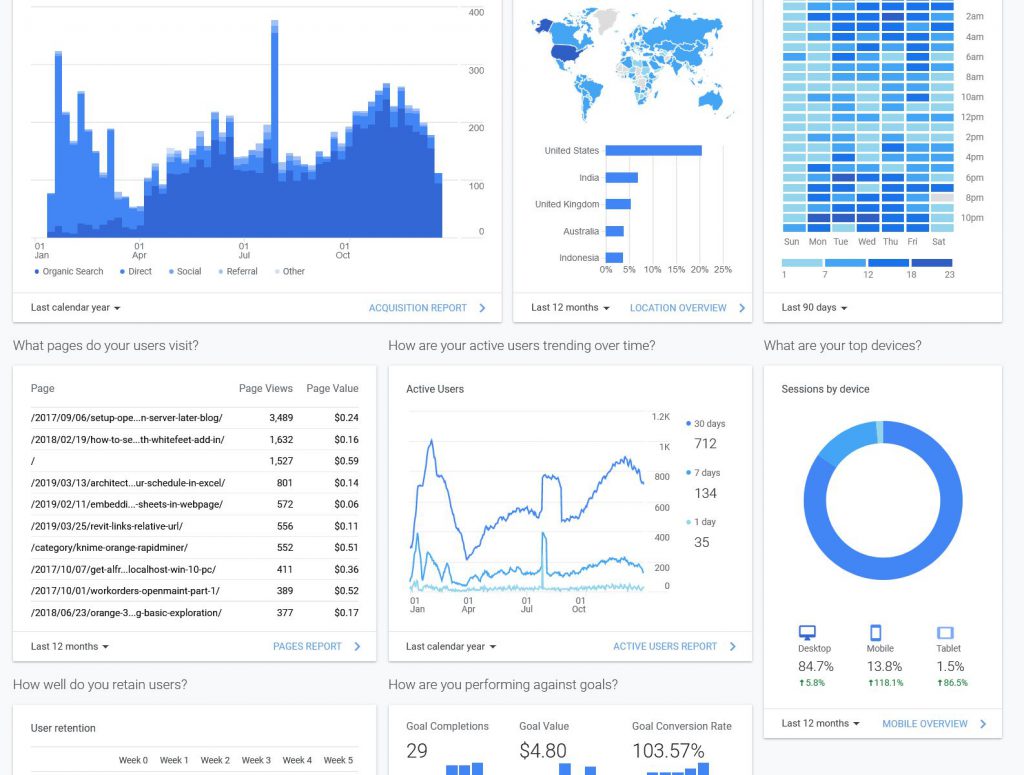Open the /2019/03/25/revit-links-relative-url/ page row
This screenshot has height=775, width=1024.
[x=107, y=526]
